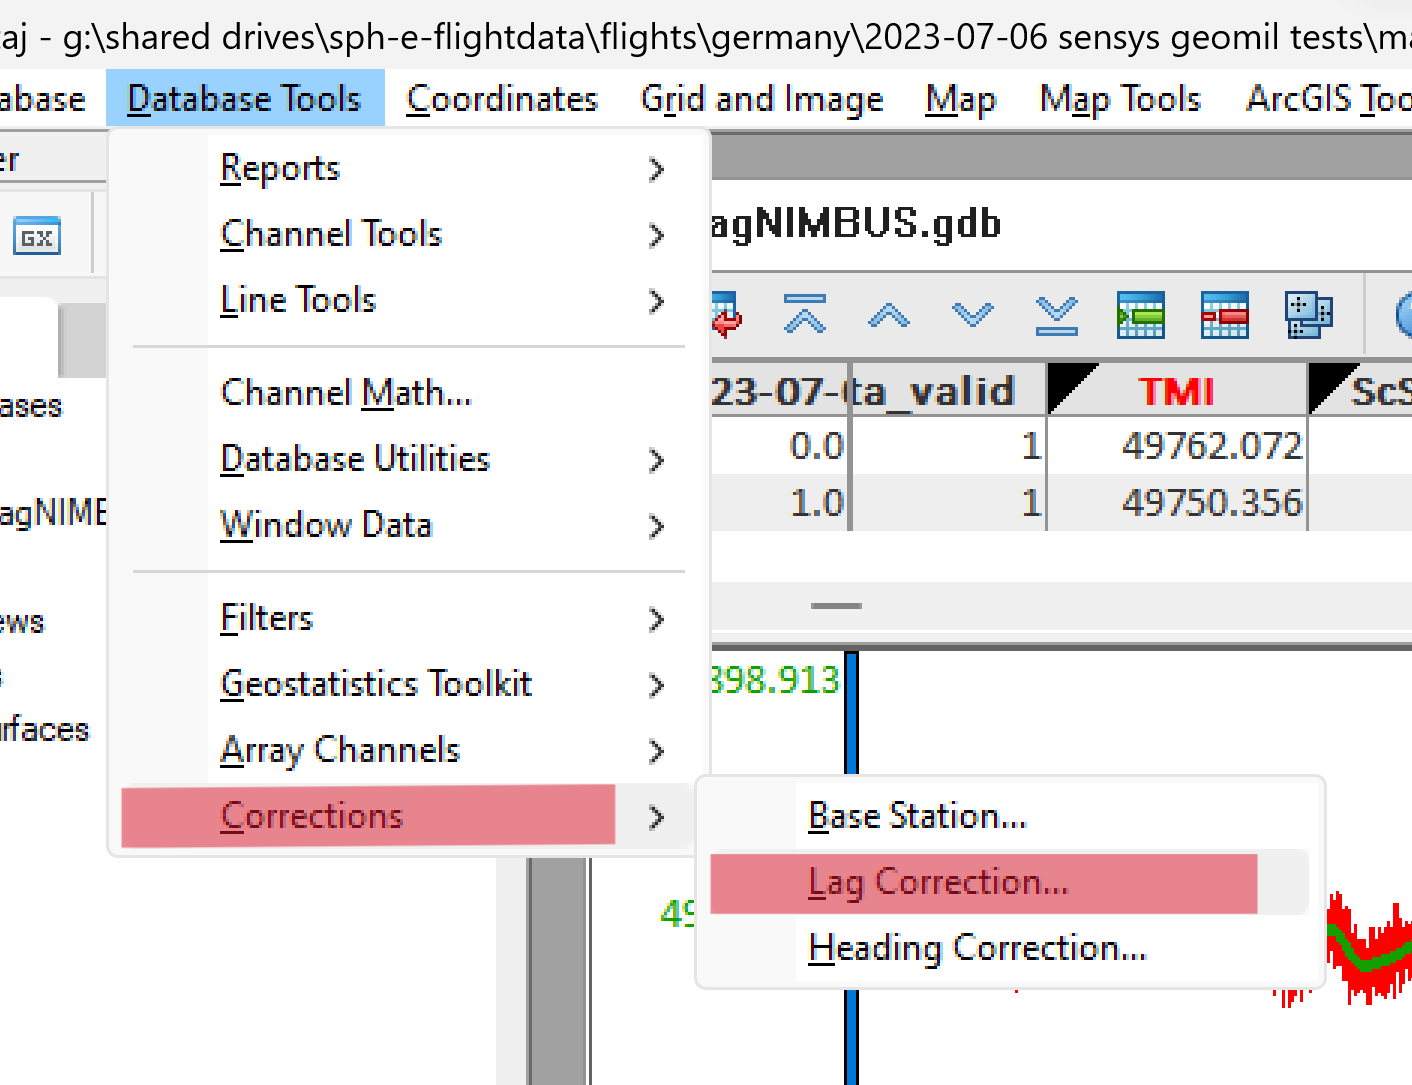This screenshot has width=1412, height=1085.
Task: Jump to the last line with the bottom chevron icon
Action: pos(1056,315)
